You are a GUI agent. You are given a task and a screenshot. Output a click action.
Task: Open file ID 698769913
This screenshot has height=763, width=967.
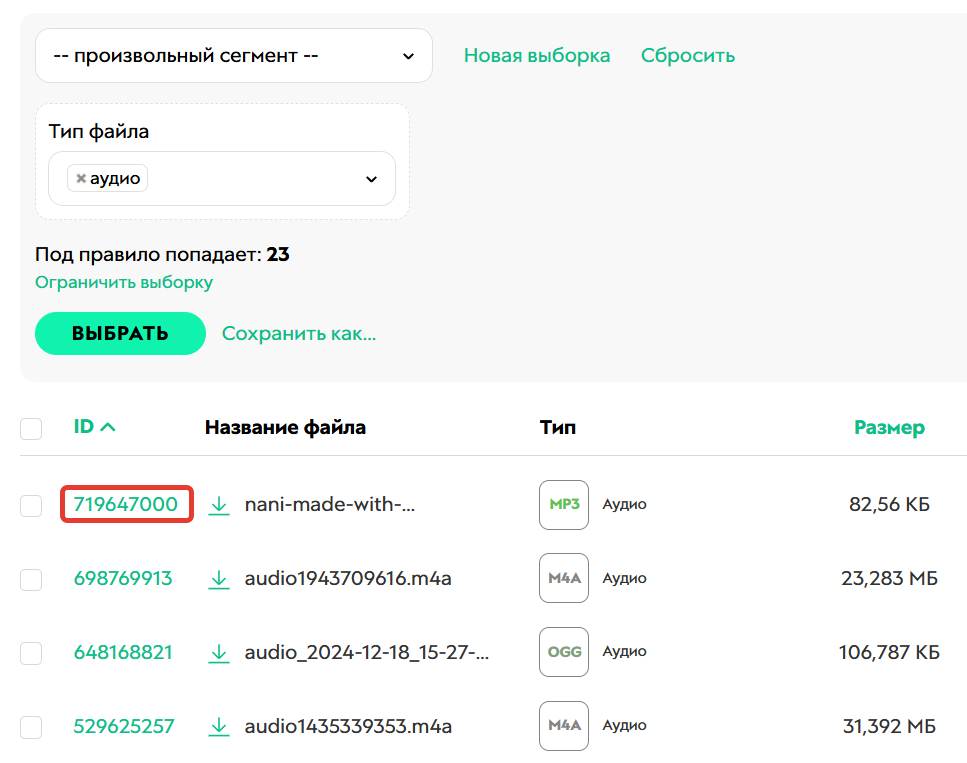click(x=123, y=578)
